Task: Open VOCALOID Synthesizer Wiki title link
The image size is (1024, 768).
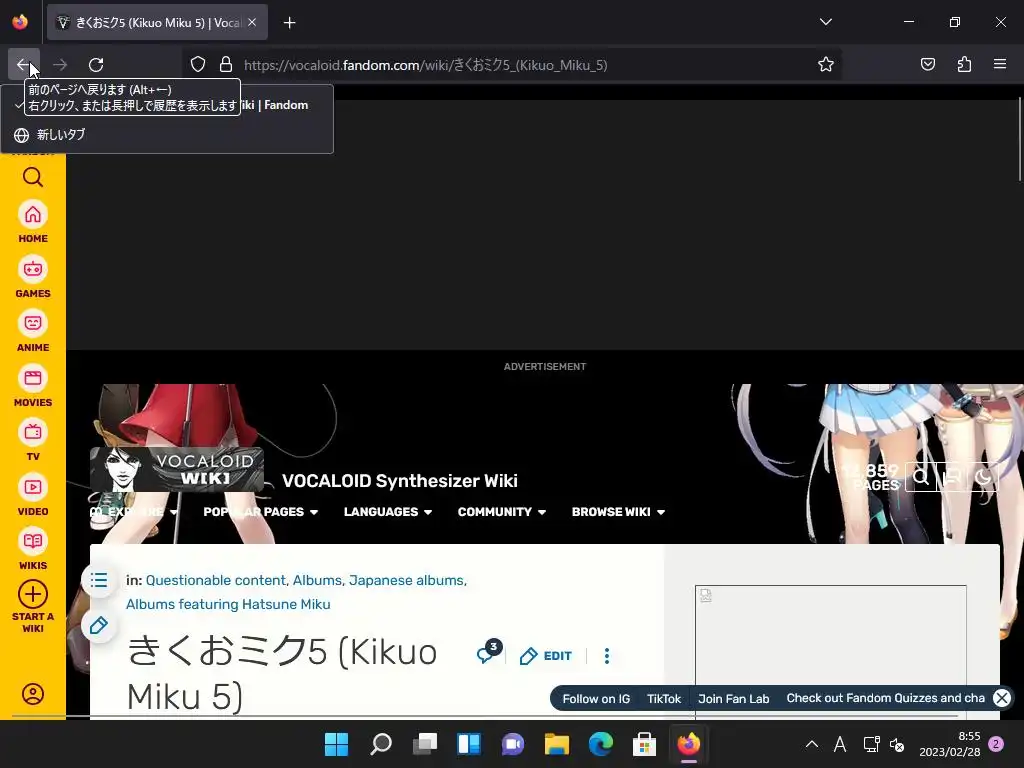Action: pyautogui.click(x=400, y=481)
